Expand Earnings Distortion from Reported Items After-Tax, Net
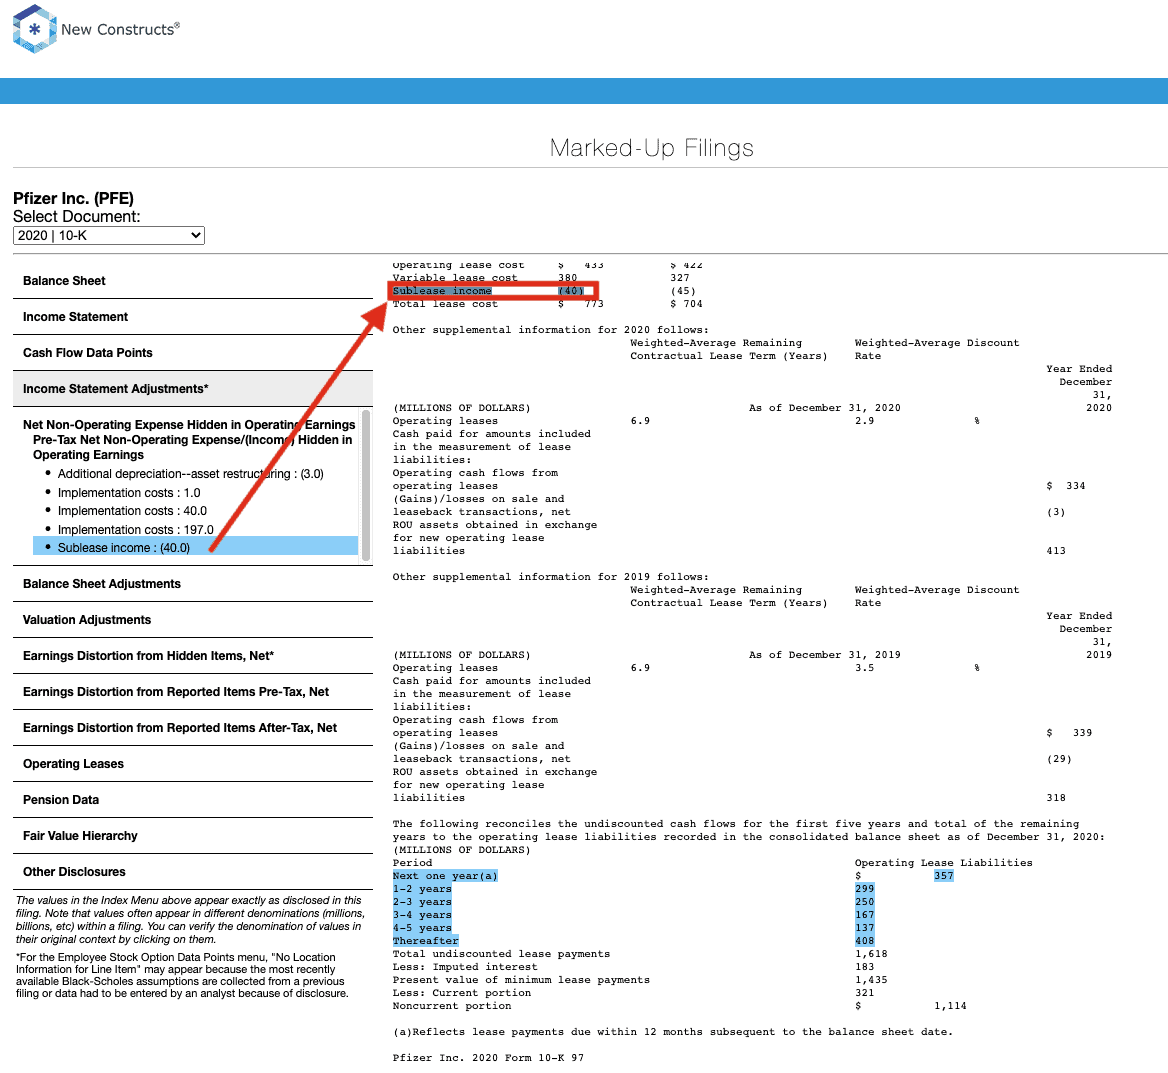1168x1073 pixels. pyautogui.click(x=193, y=728)
